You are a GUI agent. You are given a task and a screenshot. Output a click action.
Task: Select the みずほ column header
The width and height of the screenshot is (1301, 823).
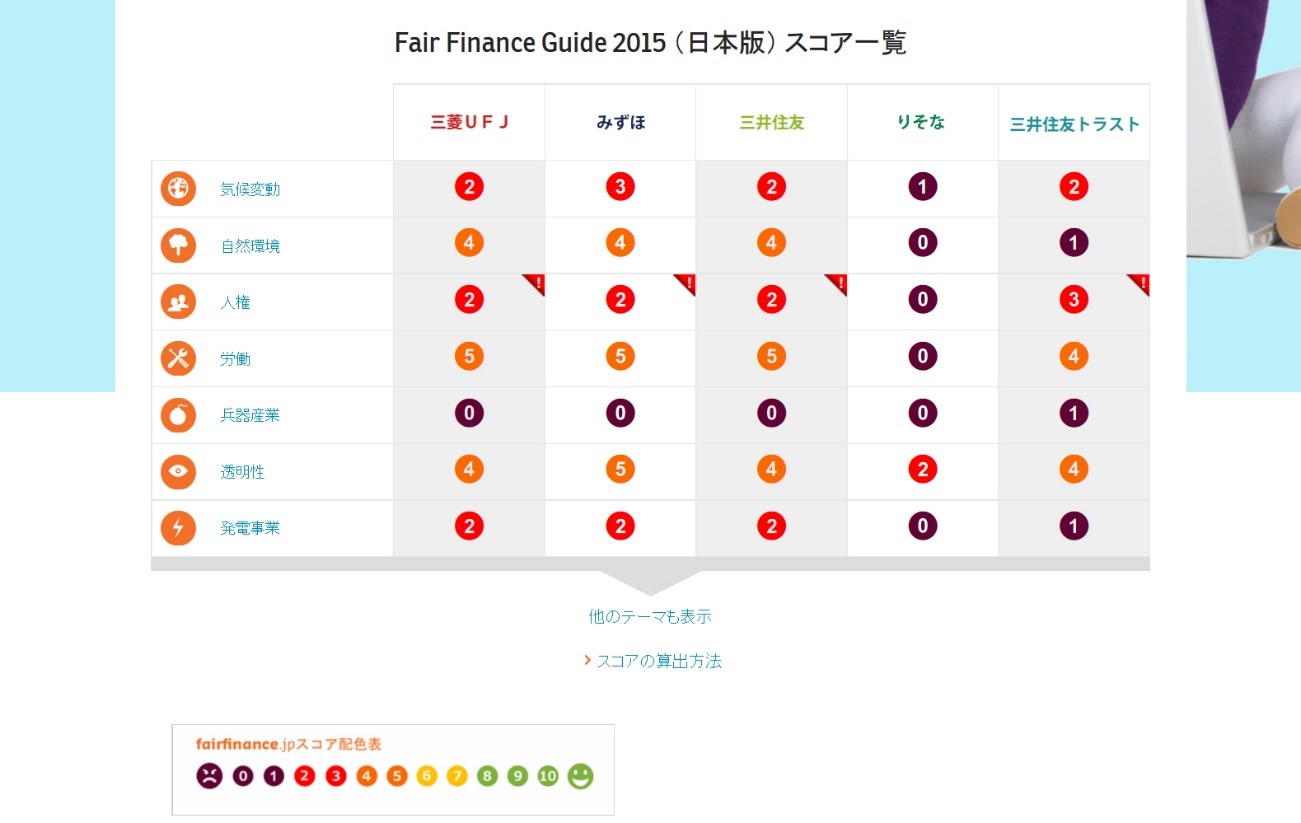[620, 123]
